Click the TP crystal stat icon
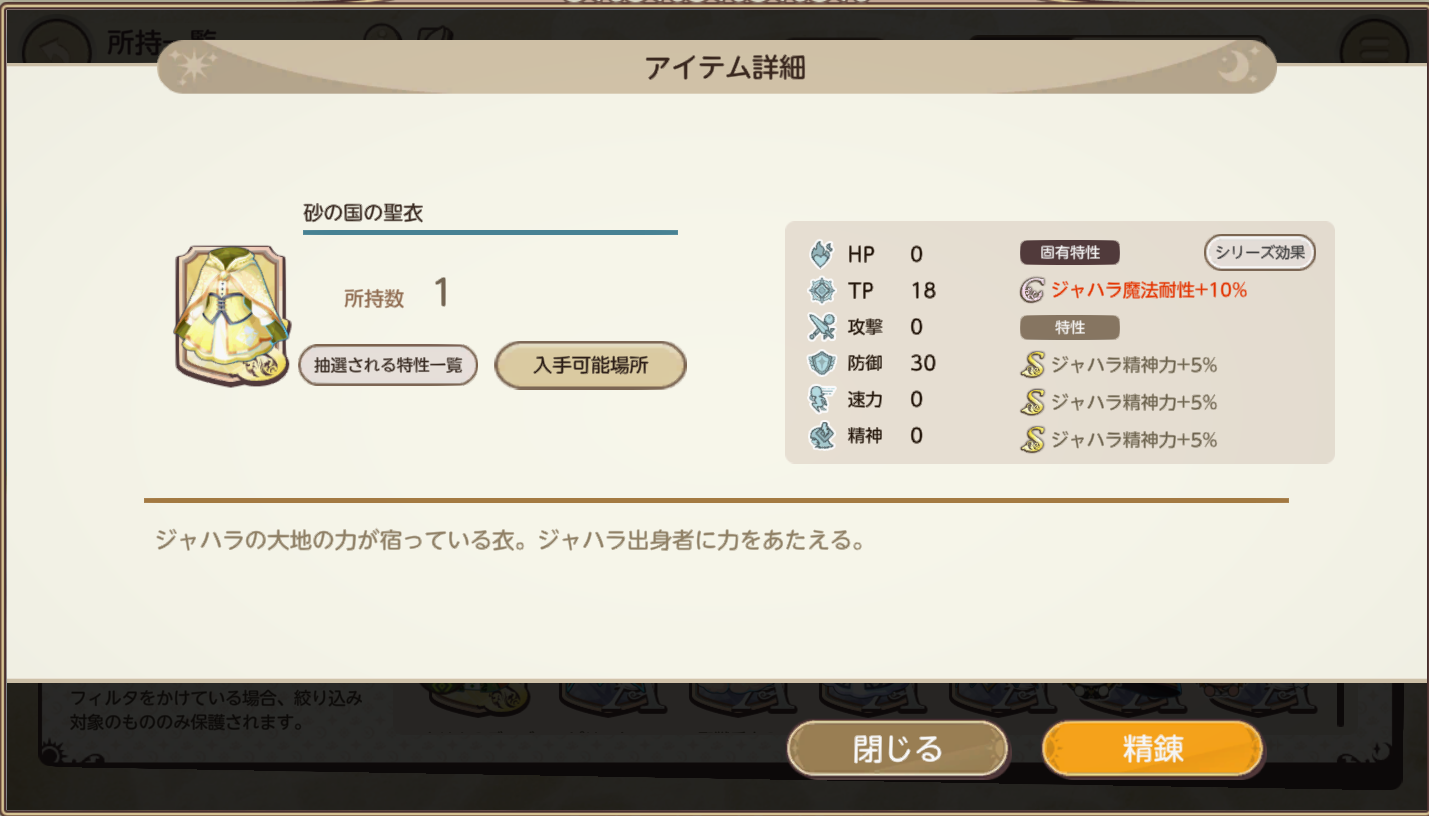The image size is (1429, 816). click(821, 290)
